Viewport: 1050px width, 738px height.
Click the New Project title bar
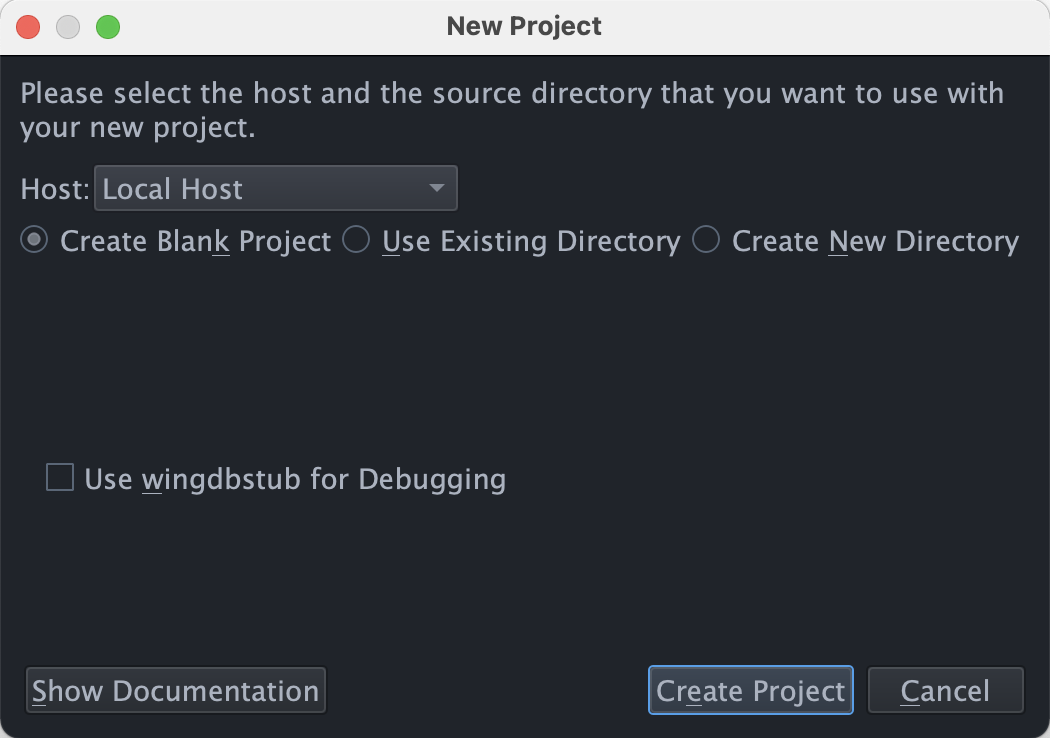[x=524, y=26]
